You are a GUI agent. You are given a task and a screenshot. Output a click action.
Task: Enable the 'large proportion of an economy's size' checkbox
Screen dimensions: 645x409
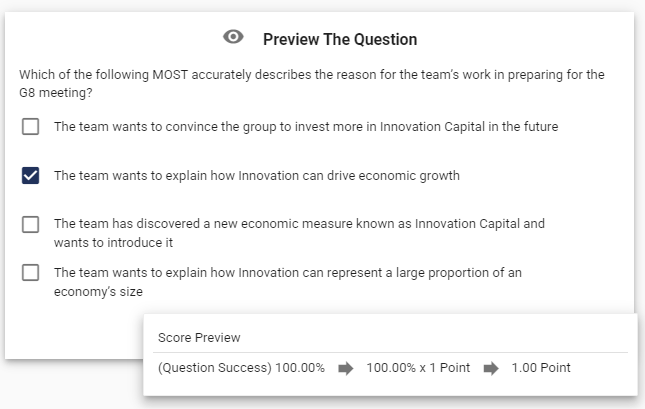click(x=30, y=273)
